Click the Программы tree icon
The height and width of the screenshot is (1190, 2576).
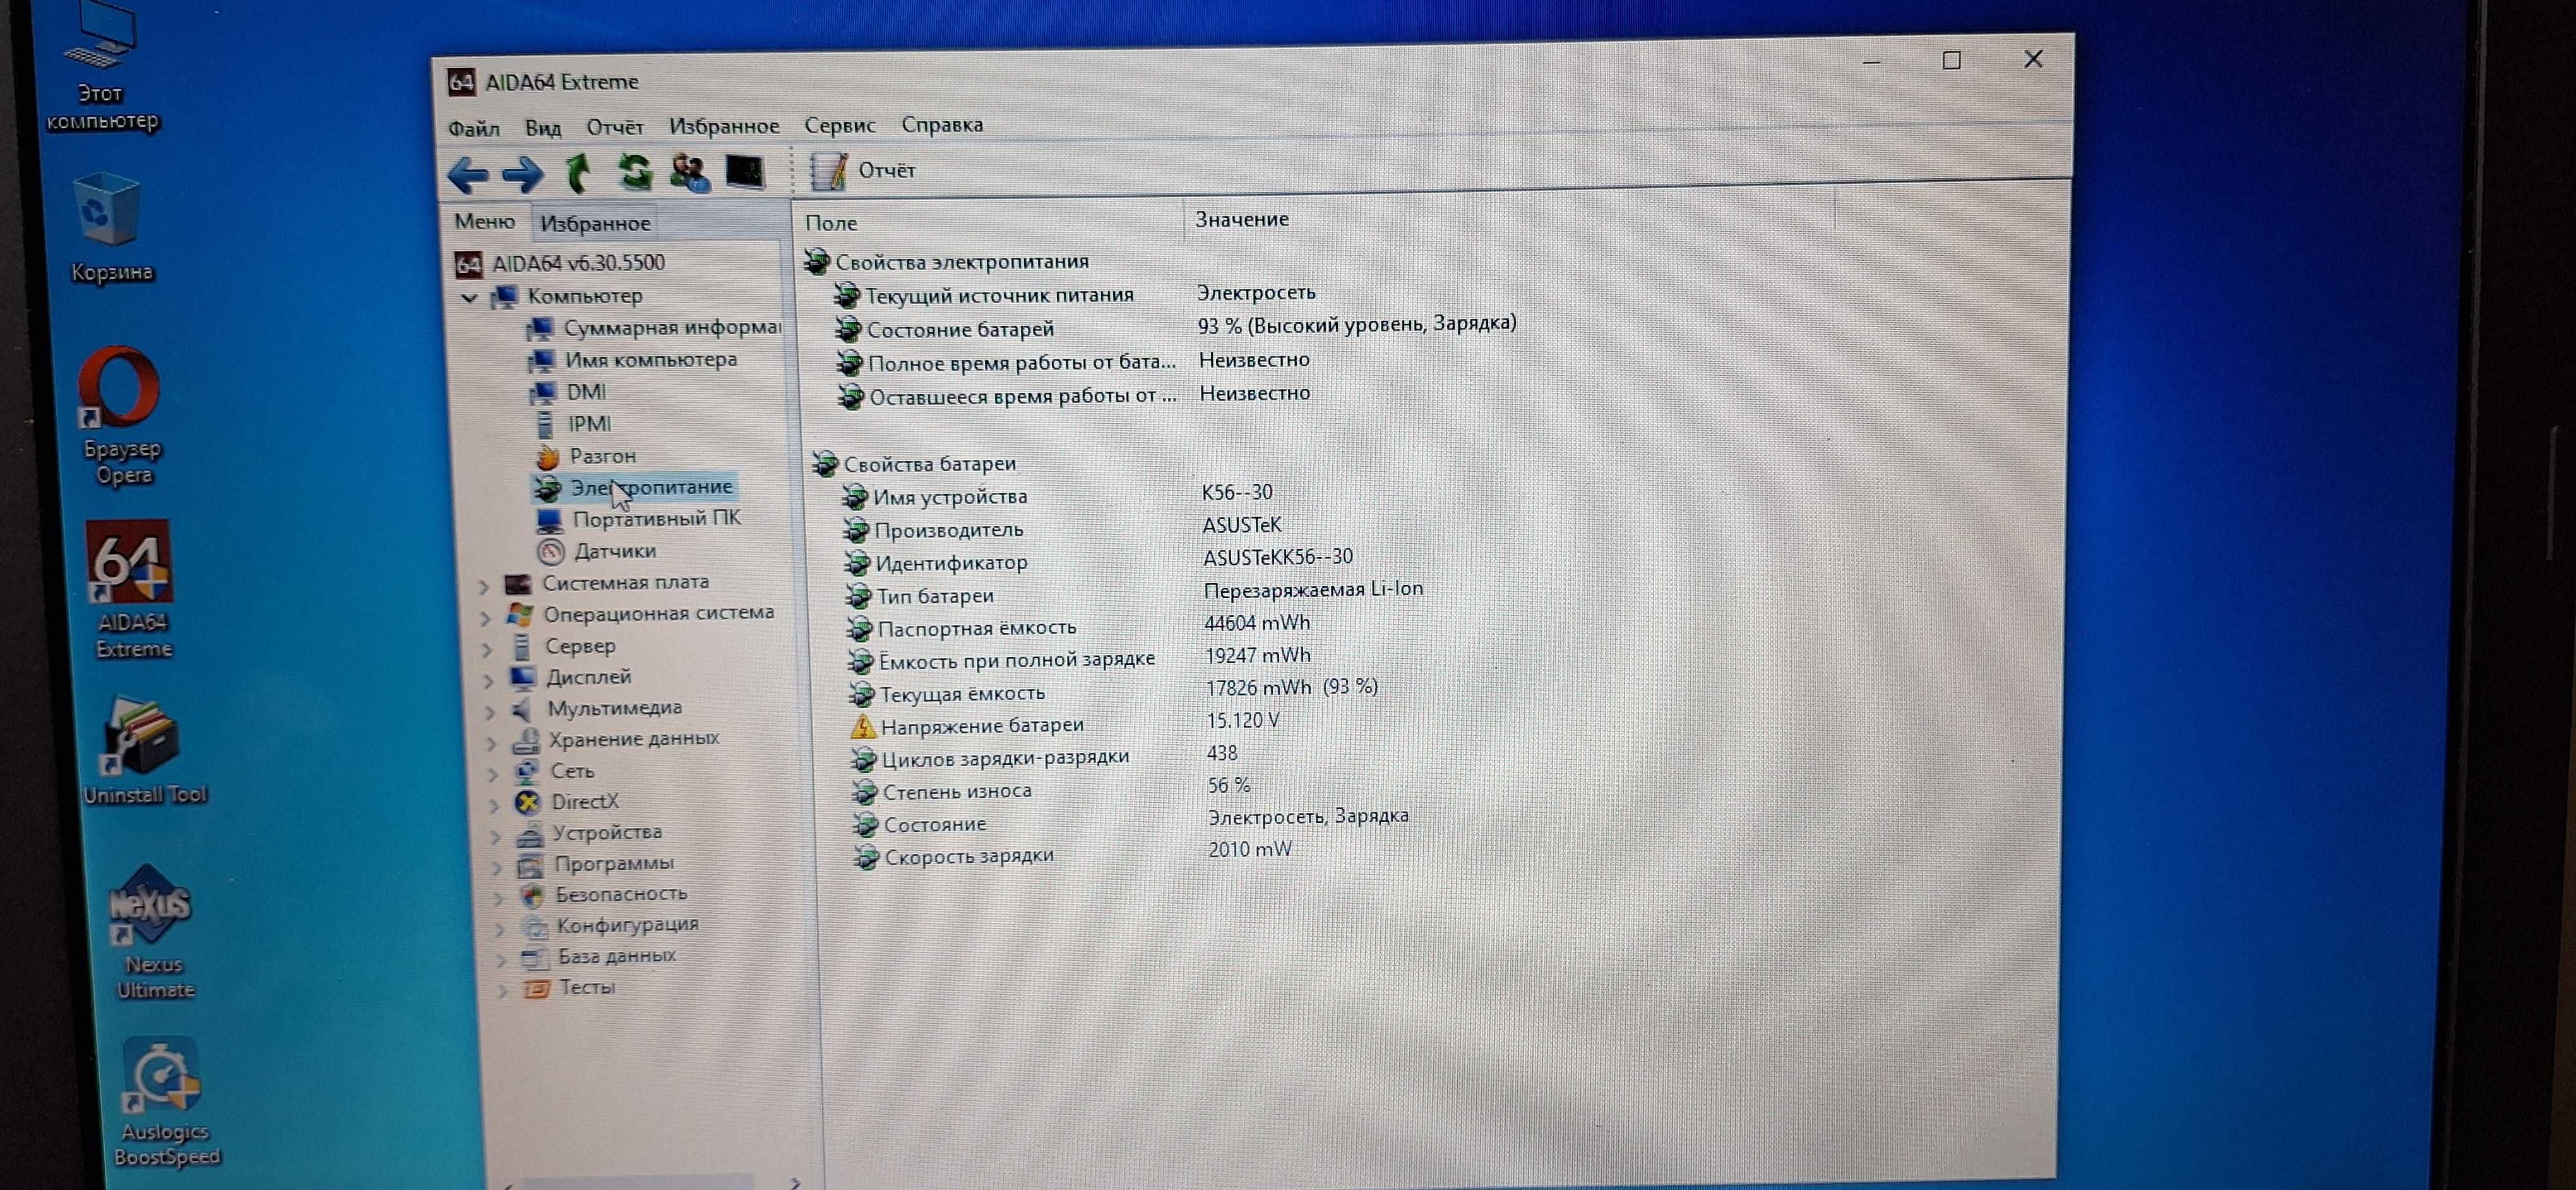coord(531,865)
